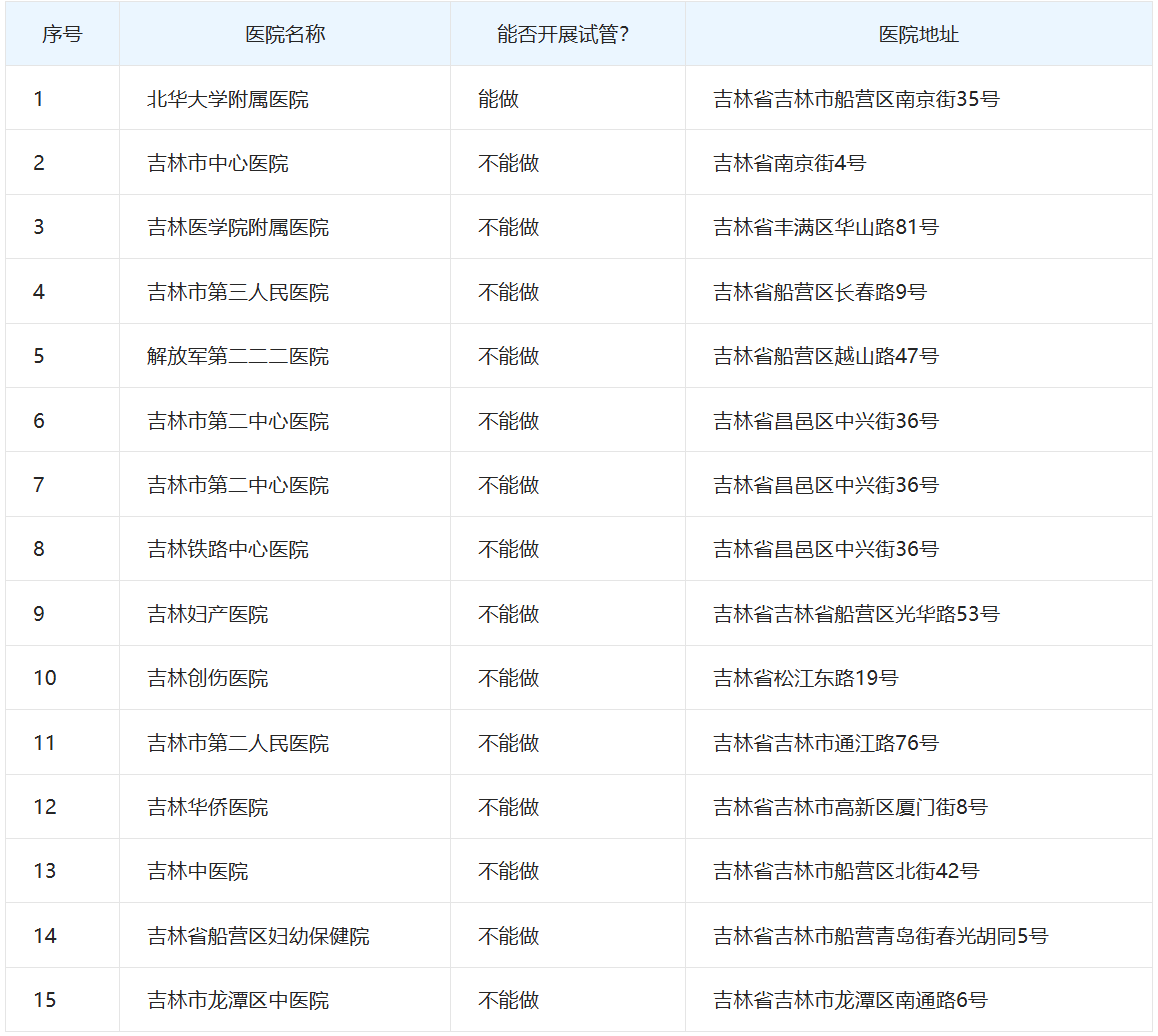Select 不能做 in the 解放军第二二二医院 row
The image size is (1158, 1036).
(x=509, y=357)
